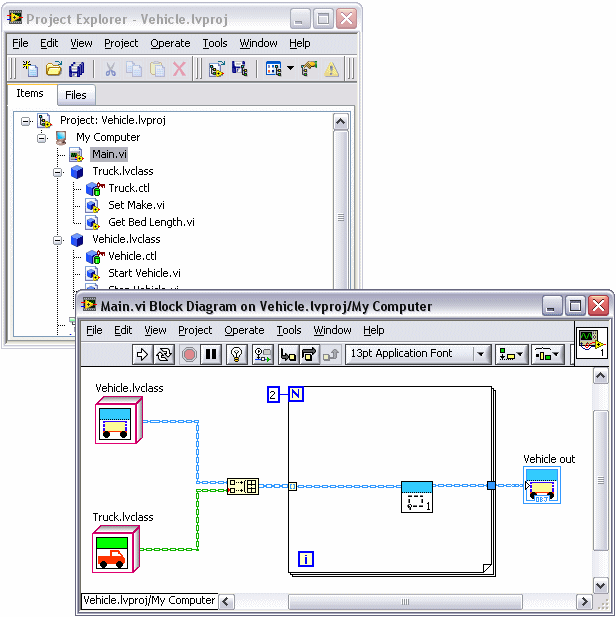
Task: Click horizontal scrollbar thumb in Main.vi
Action: (x=405, y=602)
